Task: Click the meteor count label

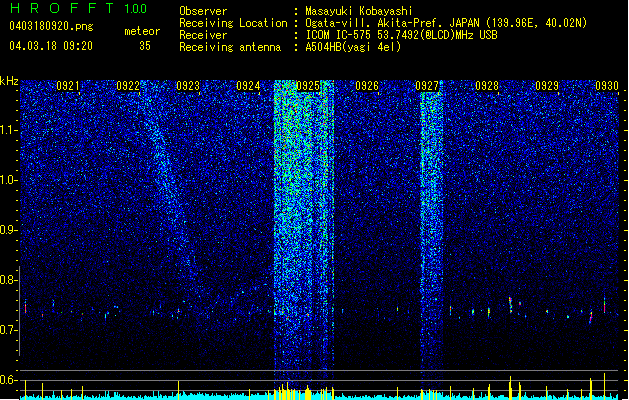Action: pos(142,31)
